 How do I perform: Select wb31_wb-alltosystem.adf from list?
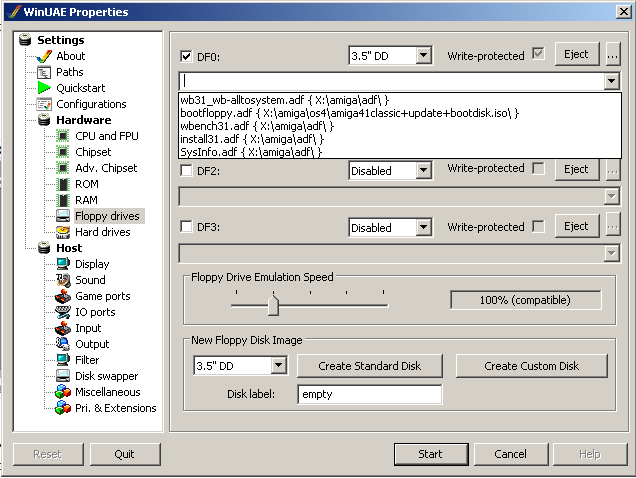[400, 100]
